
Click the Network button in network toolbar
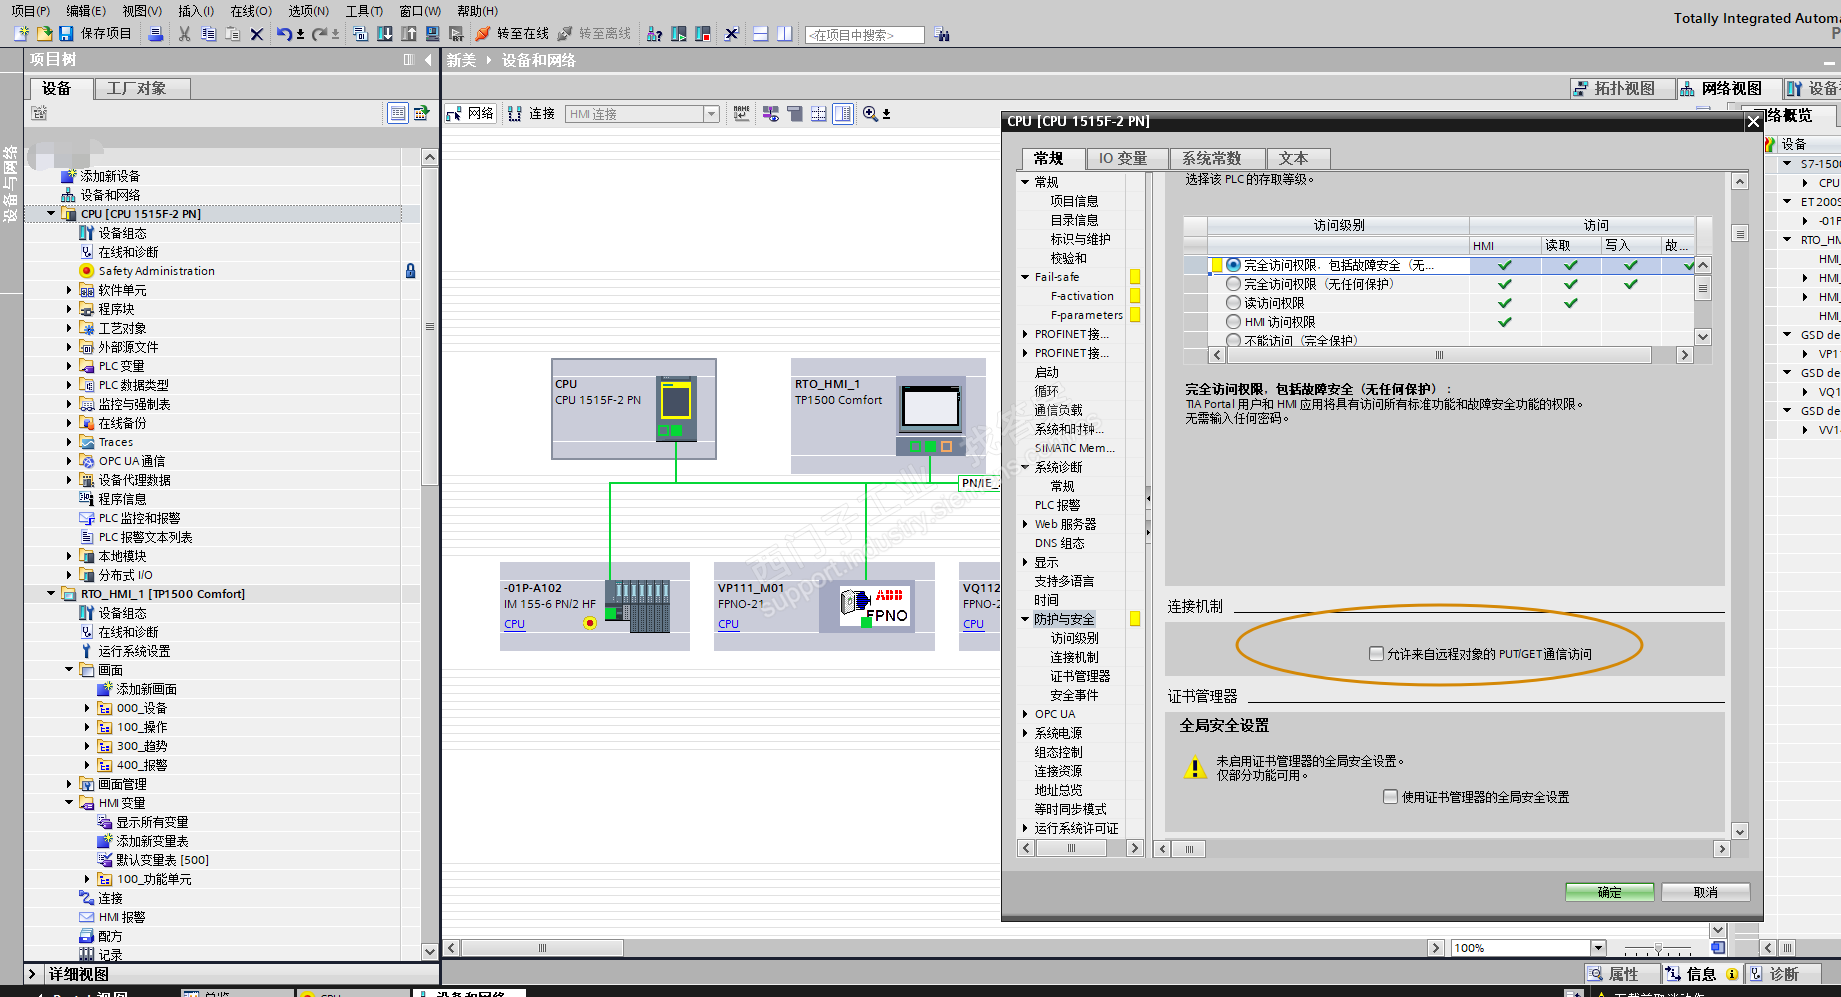(x=471, y=114)
